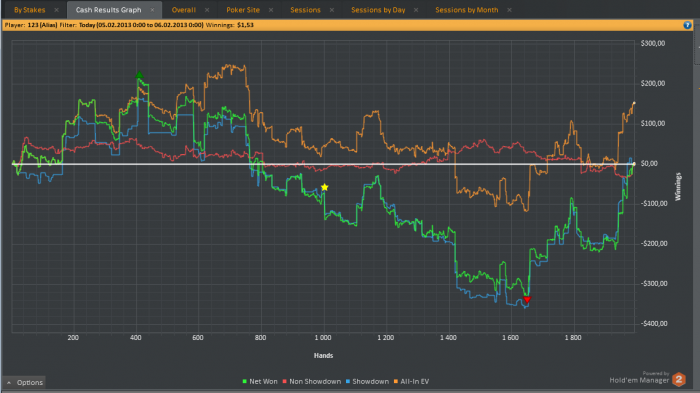Expand the Options panel
Screen dimensions: 700x393
(x=25, y=382)
